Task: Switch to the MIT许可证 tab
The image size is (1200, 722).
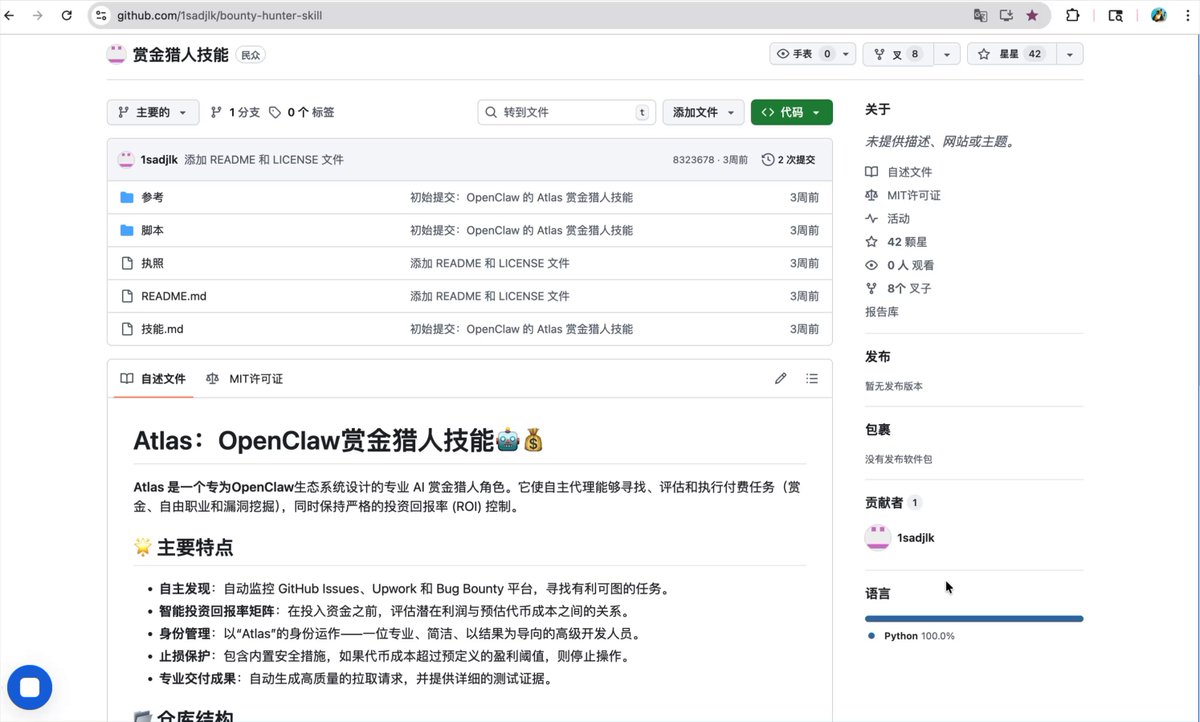Action: 245,378
